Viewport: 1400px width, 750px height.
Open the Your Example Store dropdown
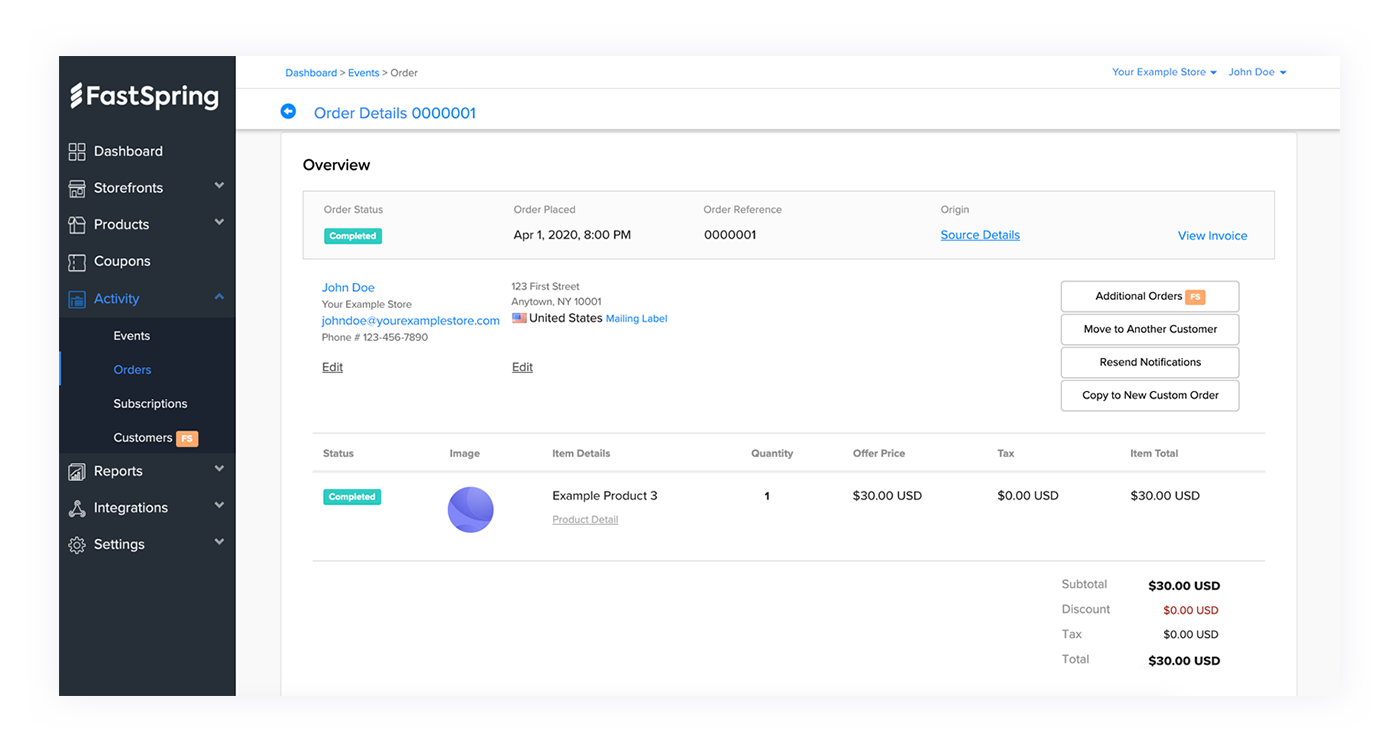click(x=1164, y=72)
